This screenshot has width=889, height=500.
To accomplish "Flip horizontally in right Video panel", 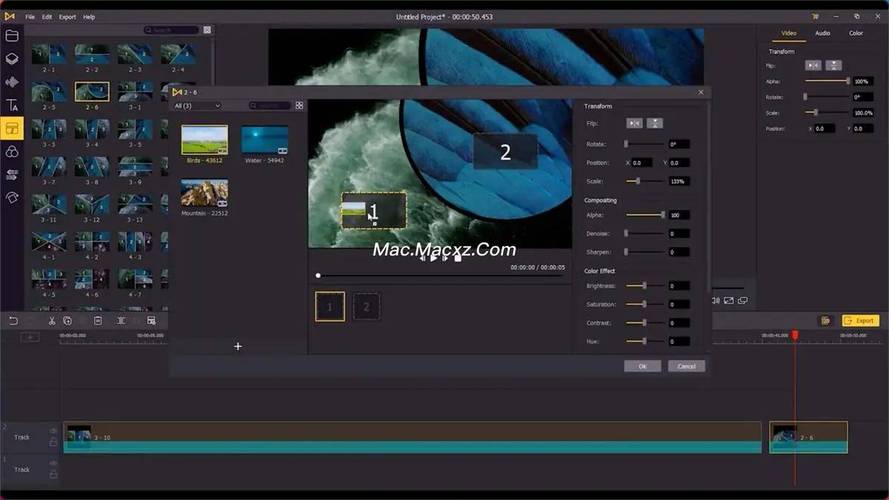I will coord(813,65).
